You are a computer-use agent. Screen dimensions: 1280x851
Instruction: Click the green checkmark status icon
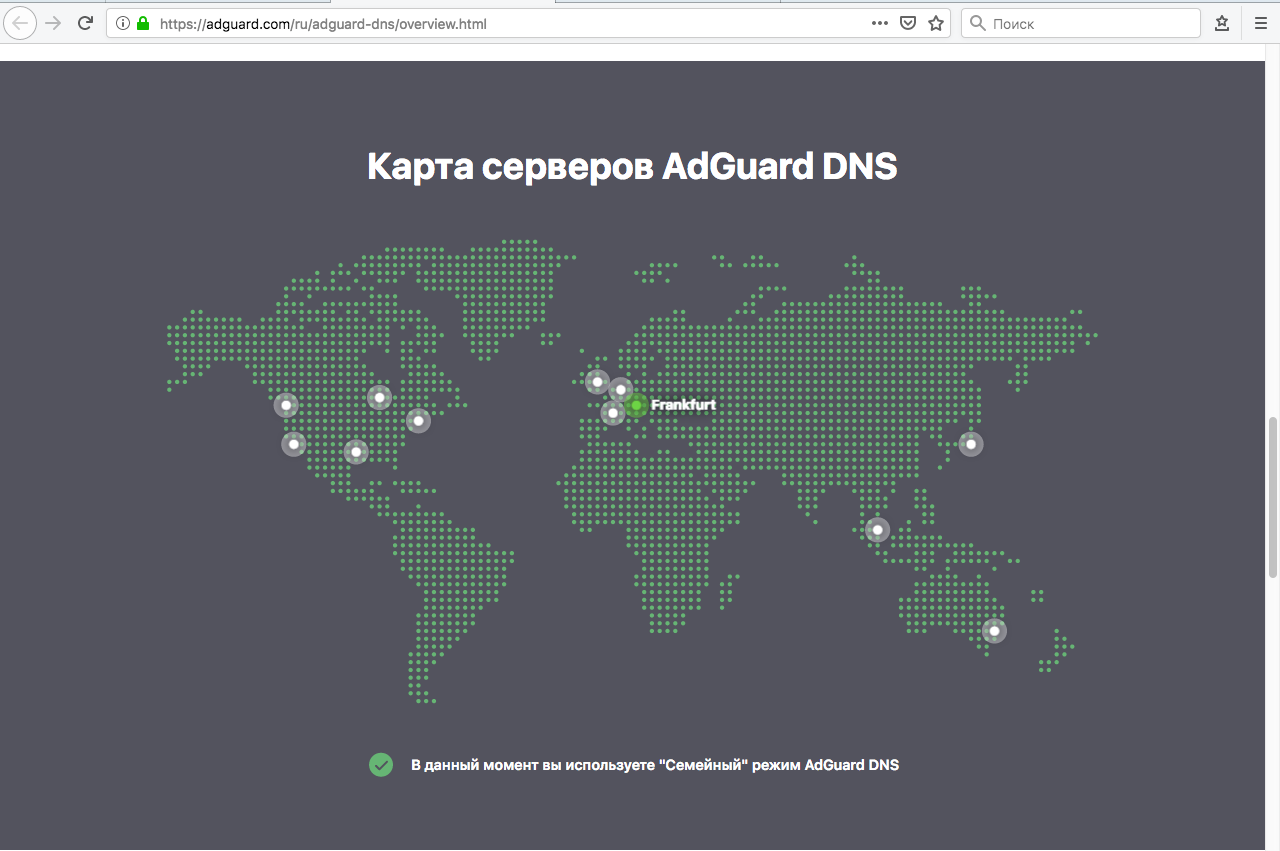[x=381, y=765]
